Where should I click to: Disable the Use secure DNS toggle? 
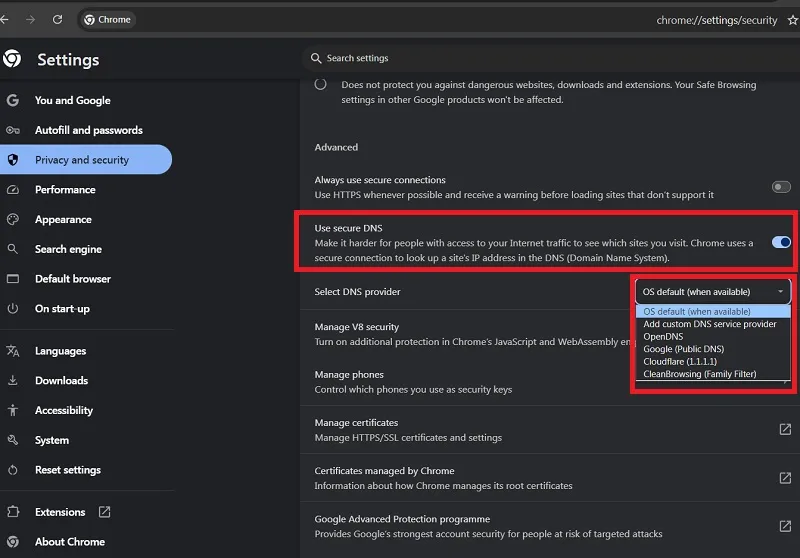pos(781,242)
